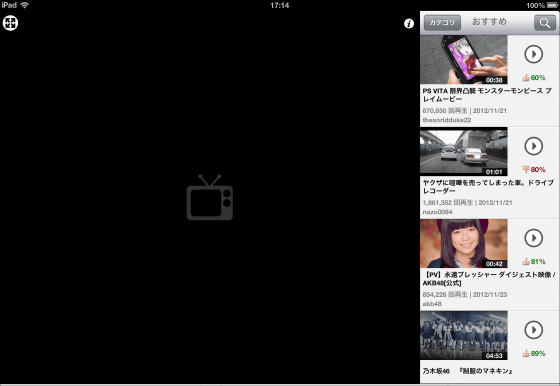Tap the 80% thumbs-down rating

[534, 169]
